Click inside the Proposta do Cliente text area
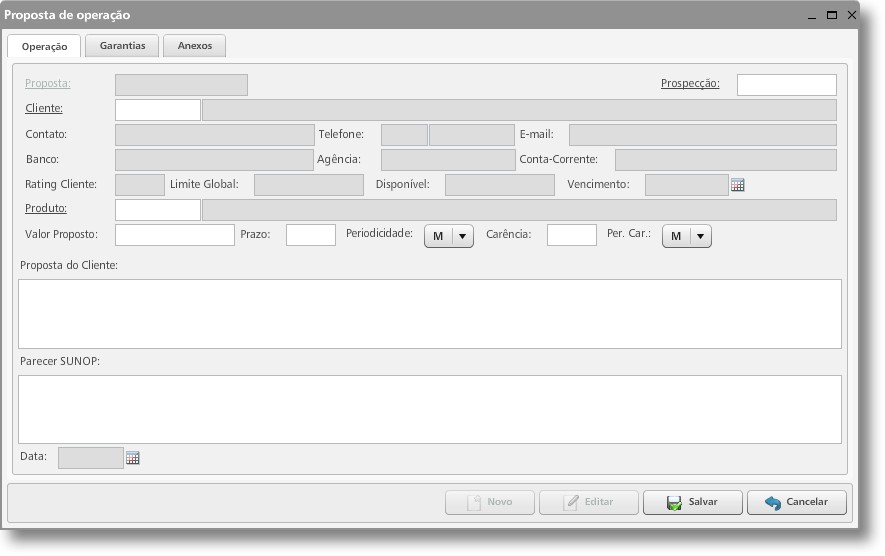This screenshot has width=885, height=556. [430, 314]
